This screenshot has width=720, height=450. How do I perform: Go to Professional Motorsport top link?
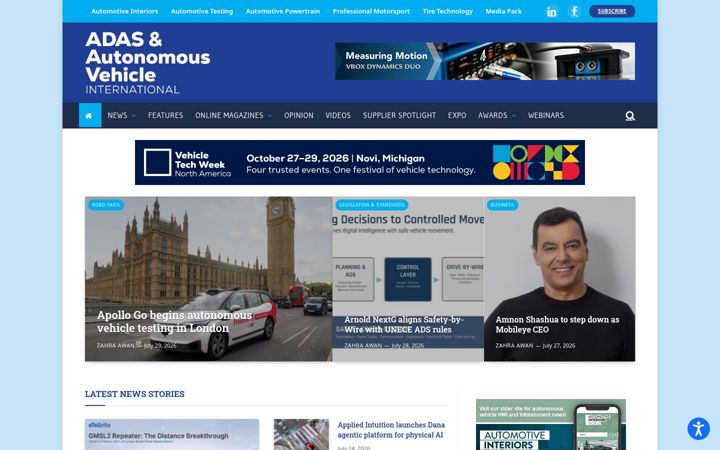click(x=371, y=11)
